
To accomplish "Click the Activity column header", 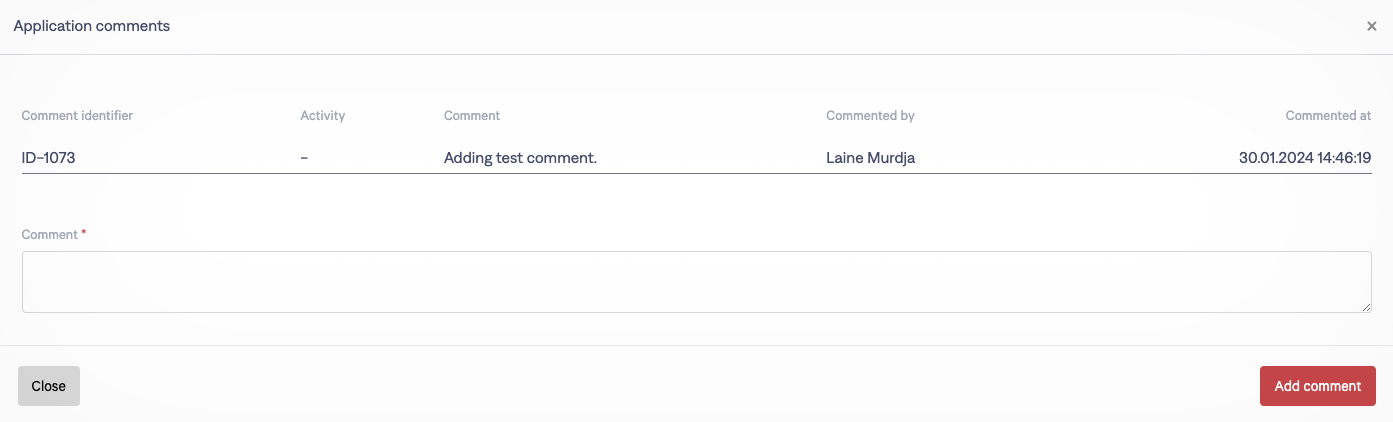I will [x=322, y=116].
